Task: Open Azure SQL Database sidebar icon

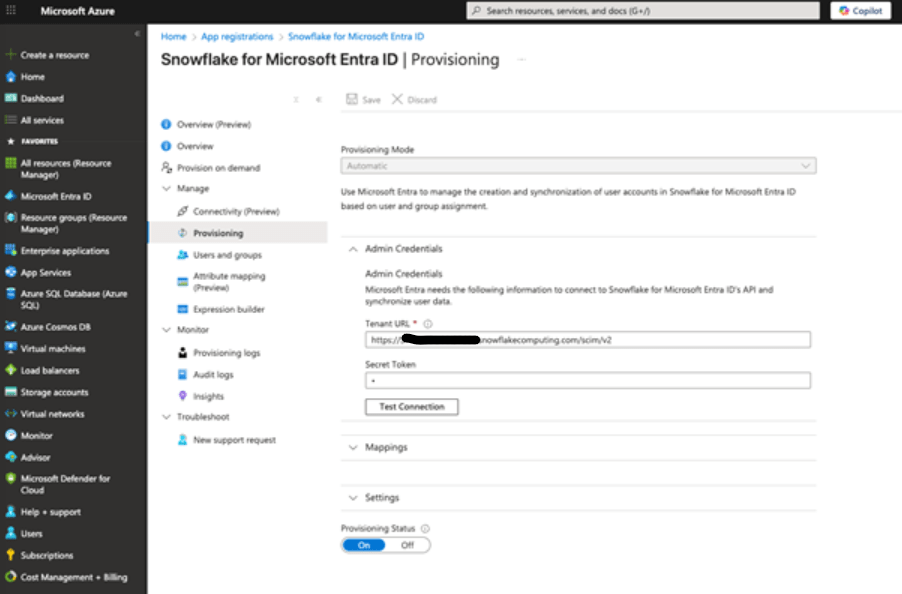Action: [x=10, y=294]
